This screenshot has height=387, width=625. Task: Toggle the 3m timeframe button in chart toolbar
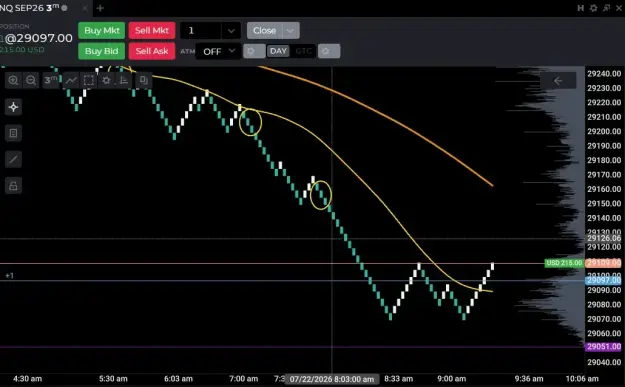[51, 80]
